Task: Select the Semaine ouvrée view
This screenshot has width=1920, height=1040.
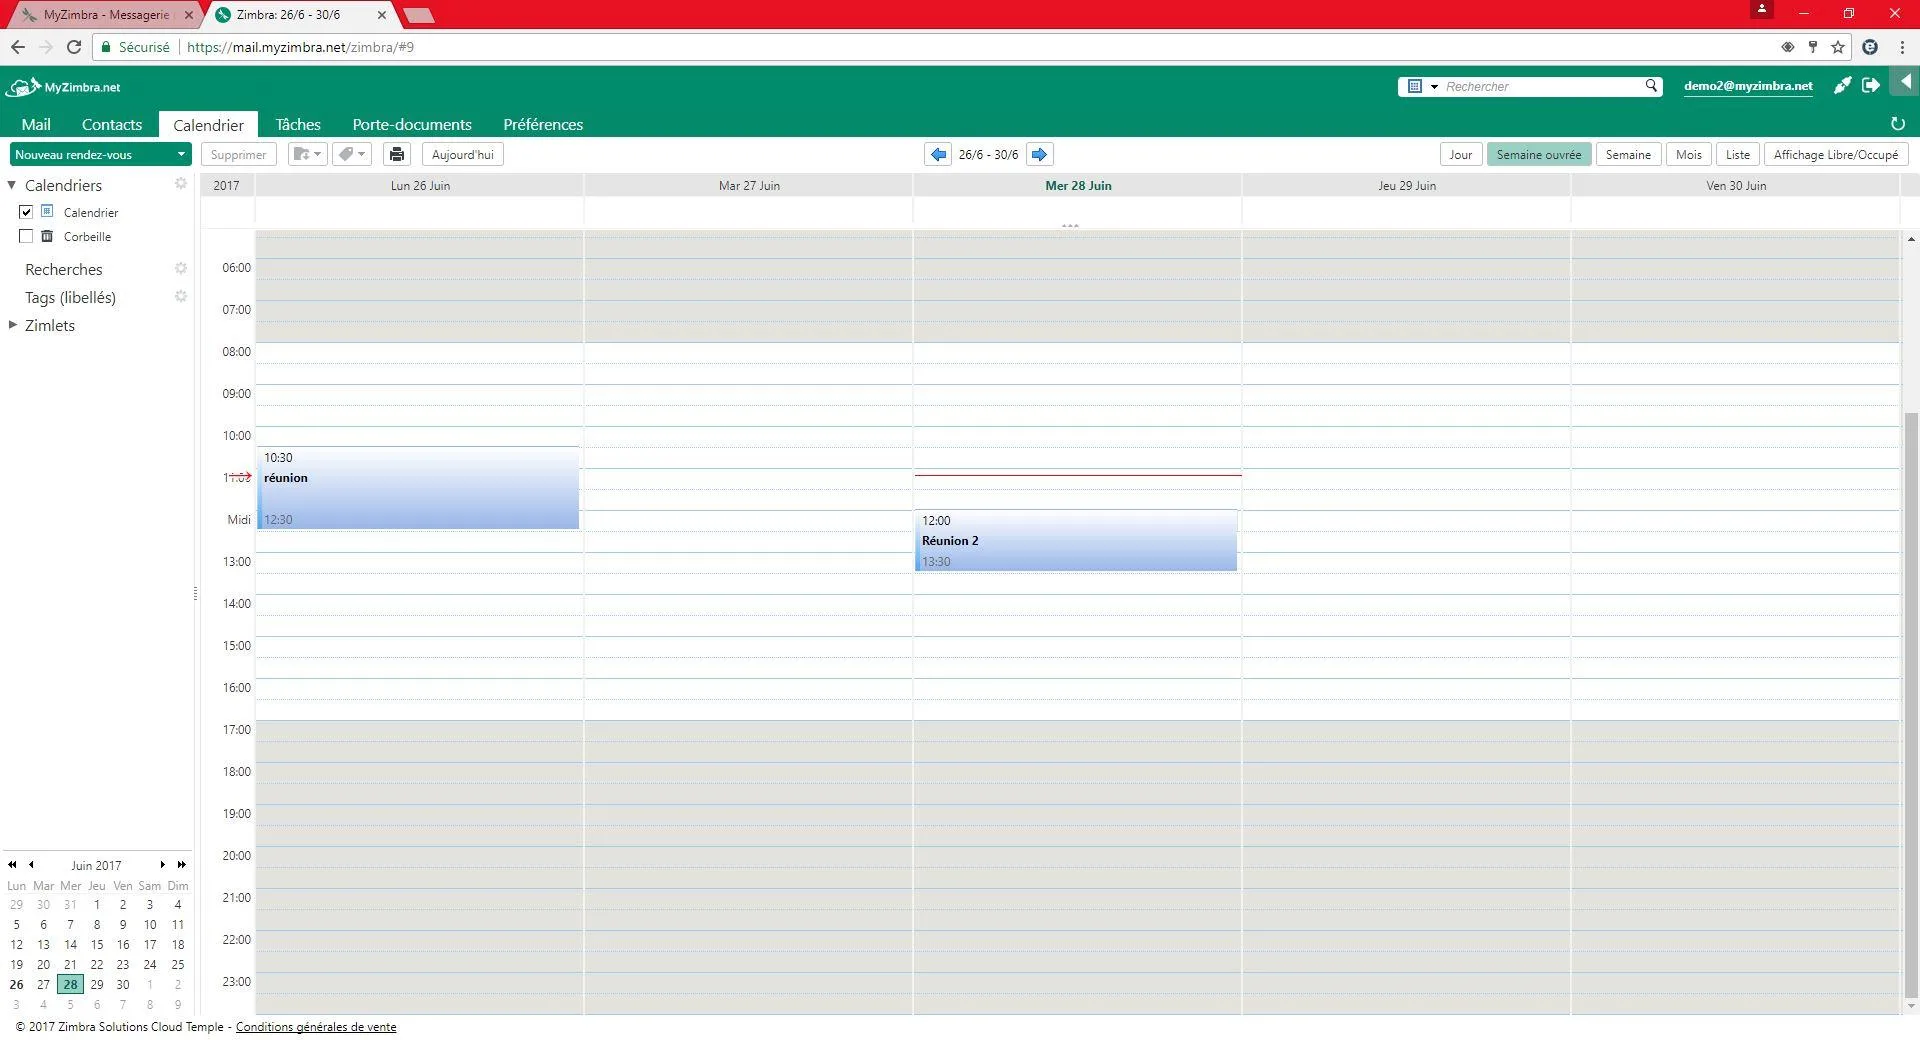Action: [x=1538, y=154]
